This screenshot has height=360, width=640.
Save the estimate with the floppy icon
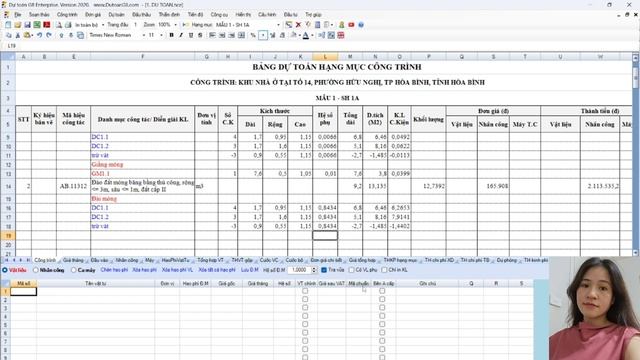point(27,25)
